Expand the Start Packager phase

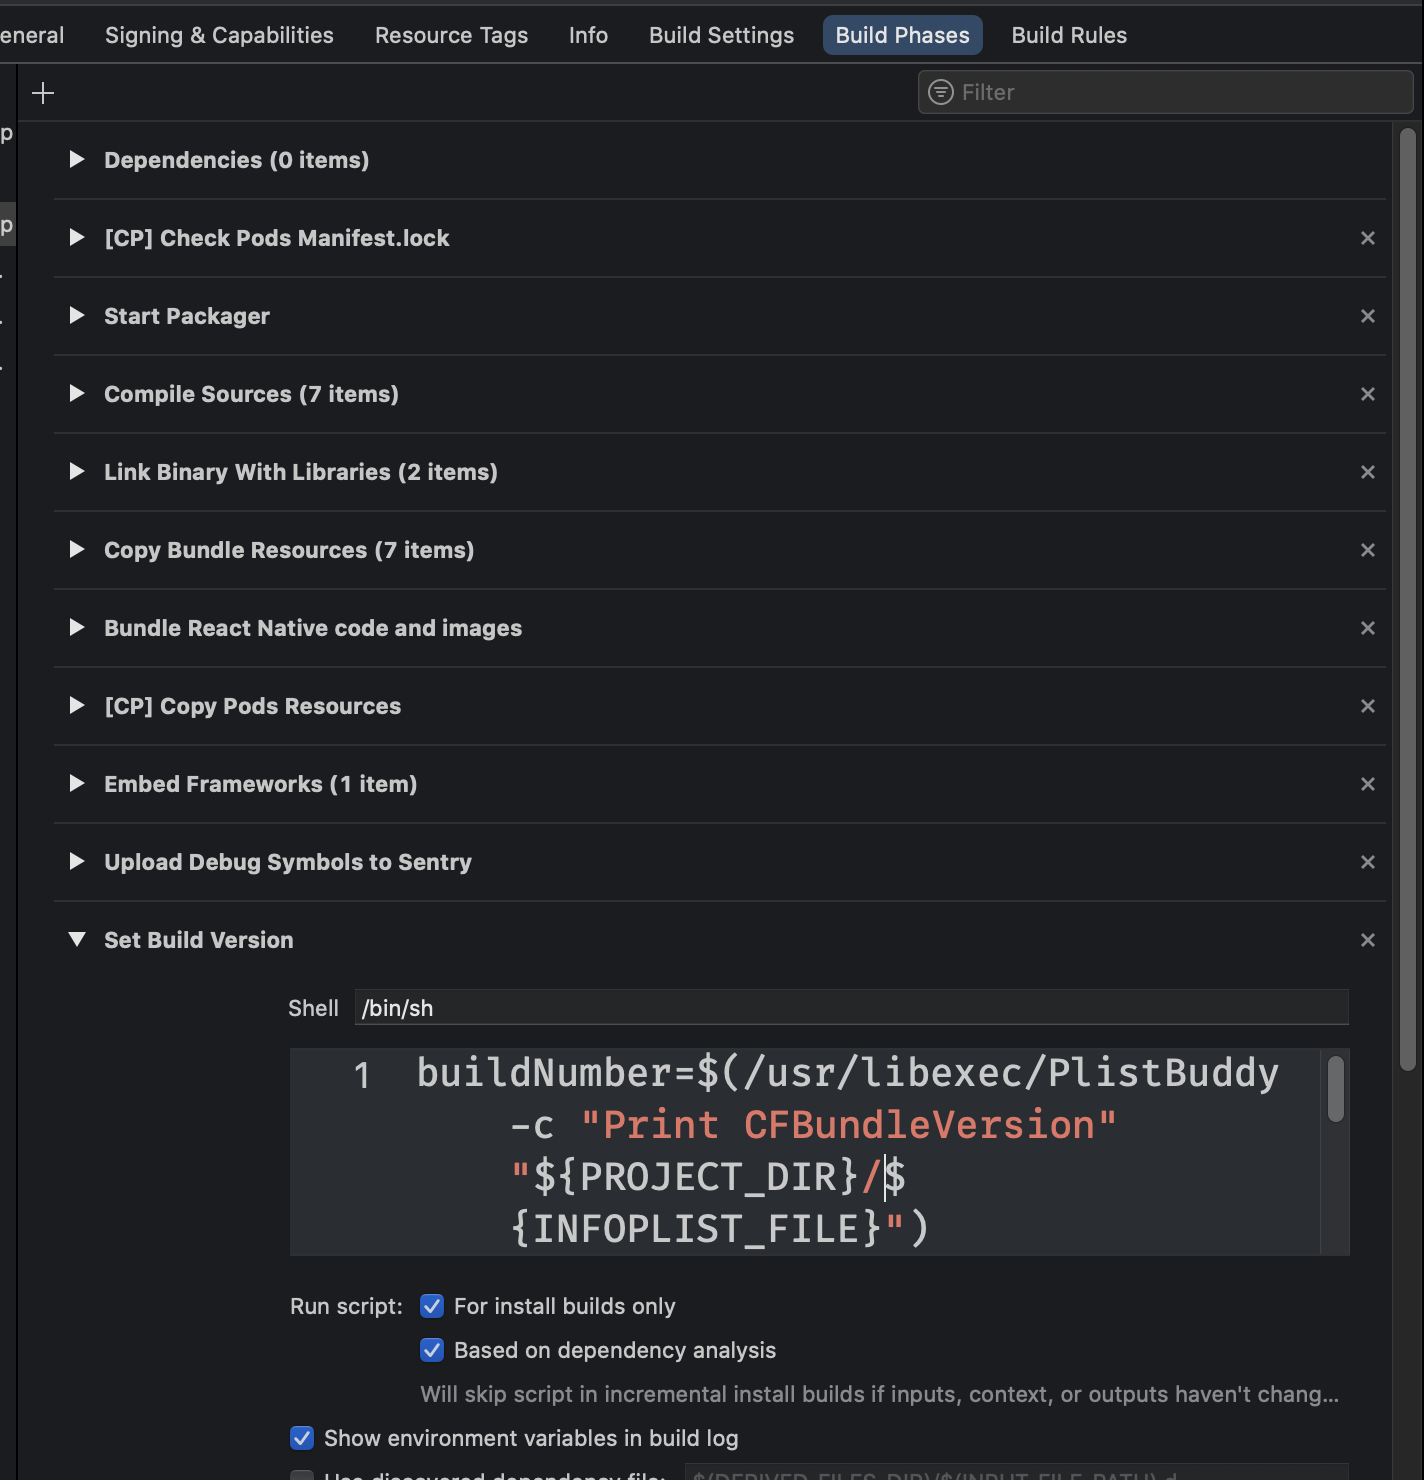point(77,315)
